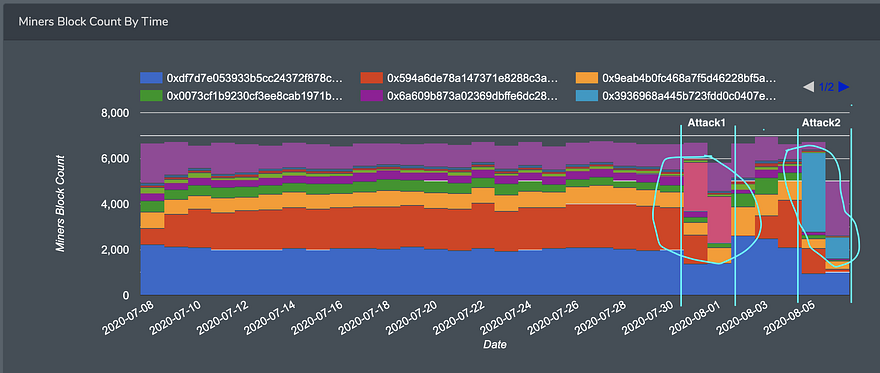Click the 1/2 legend page indicator

(x=826, y=87)
